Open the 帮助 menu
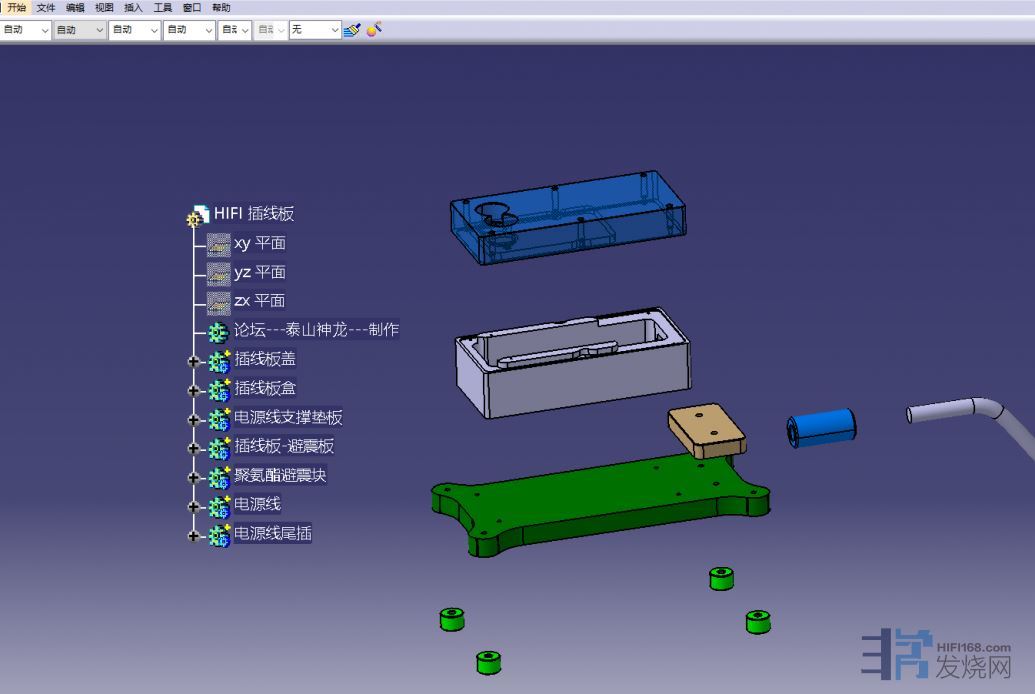1035x694 pixels. (x=221, y=7)
